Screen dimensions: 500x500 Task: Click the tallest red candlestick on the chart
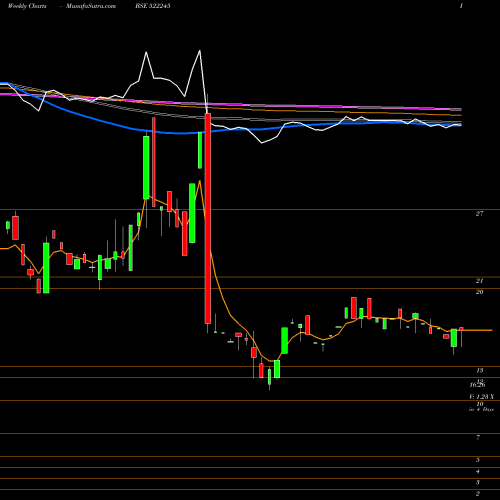pos(208,218)
